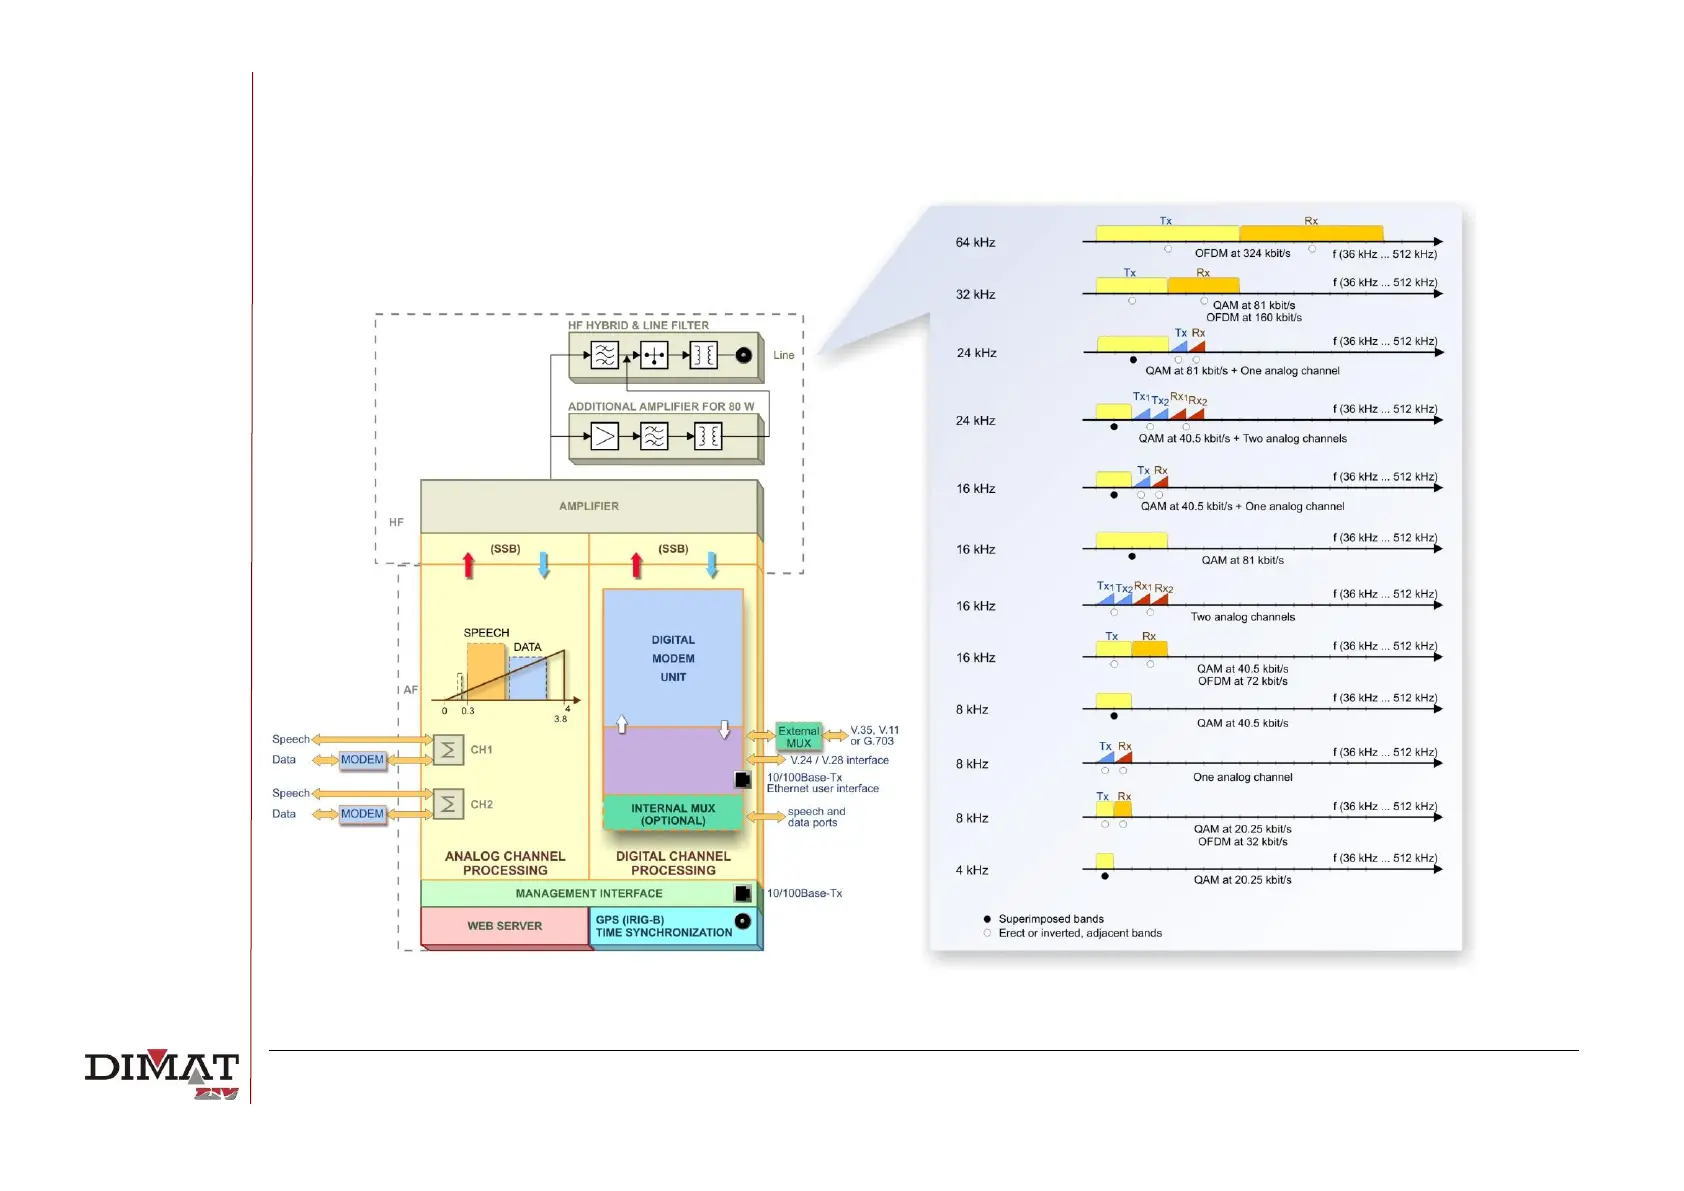Click the transformer symbol in additional amplifier block

coord(708,436)
